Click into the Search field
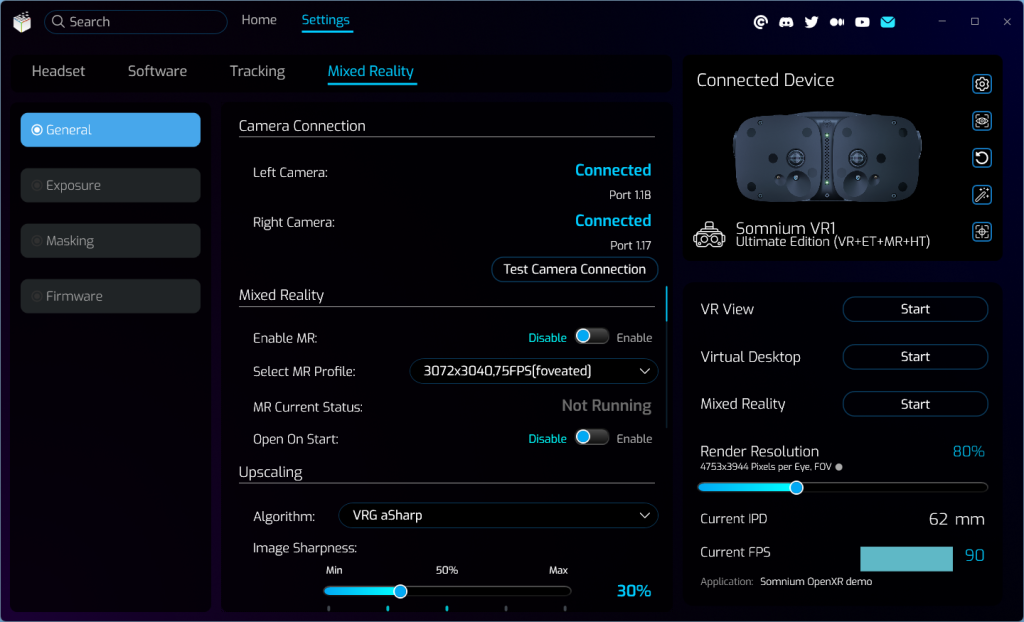The image size is (1024, 622). 140,22
